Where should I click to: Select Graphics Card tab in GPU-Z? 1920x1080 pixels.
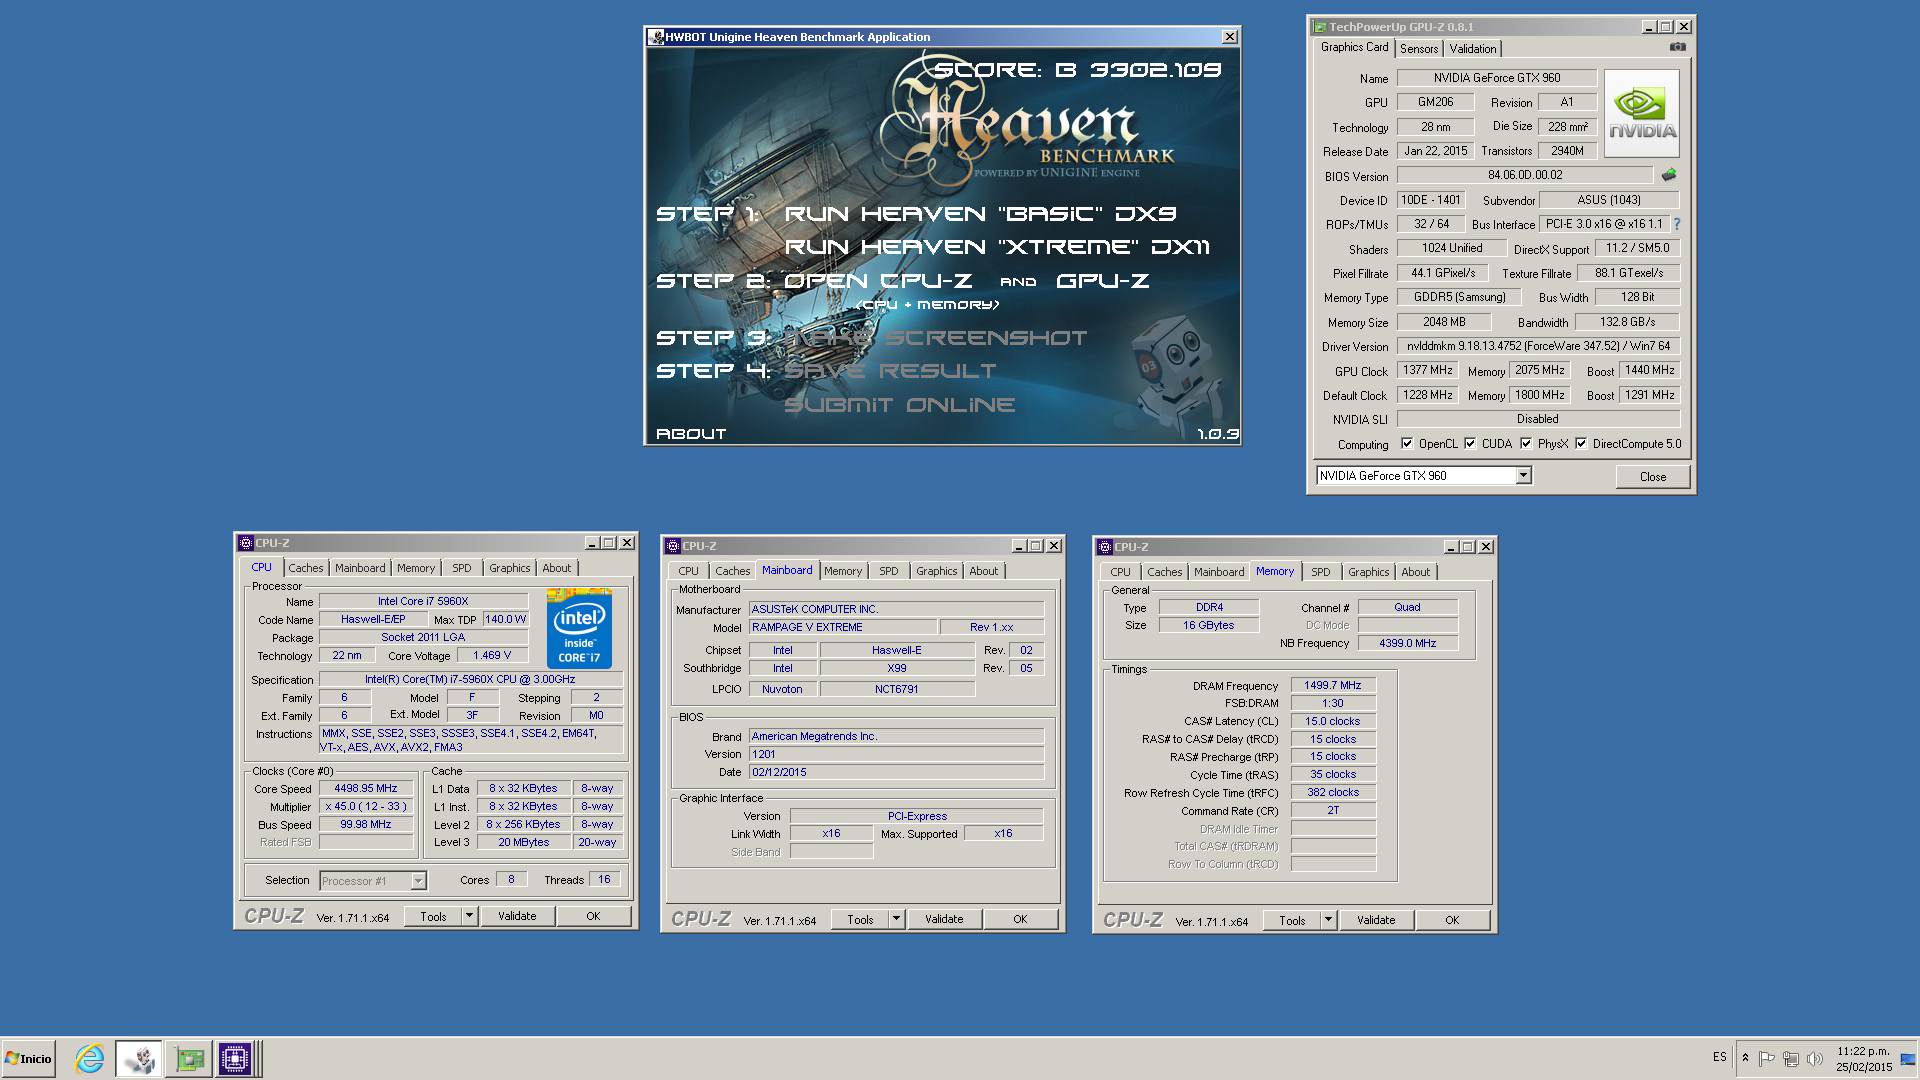click(x=1354, y=47)
